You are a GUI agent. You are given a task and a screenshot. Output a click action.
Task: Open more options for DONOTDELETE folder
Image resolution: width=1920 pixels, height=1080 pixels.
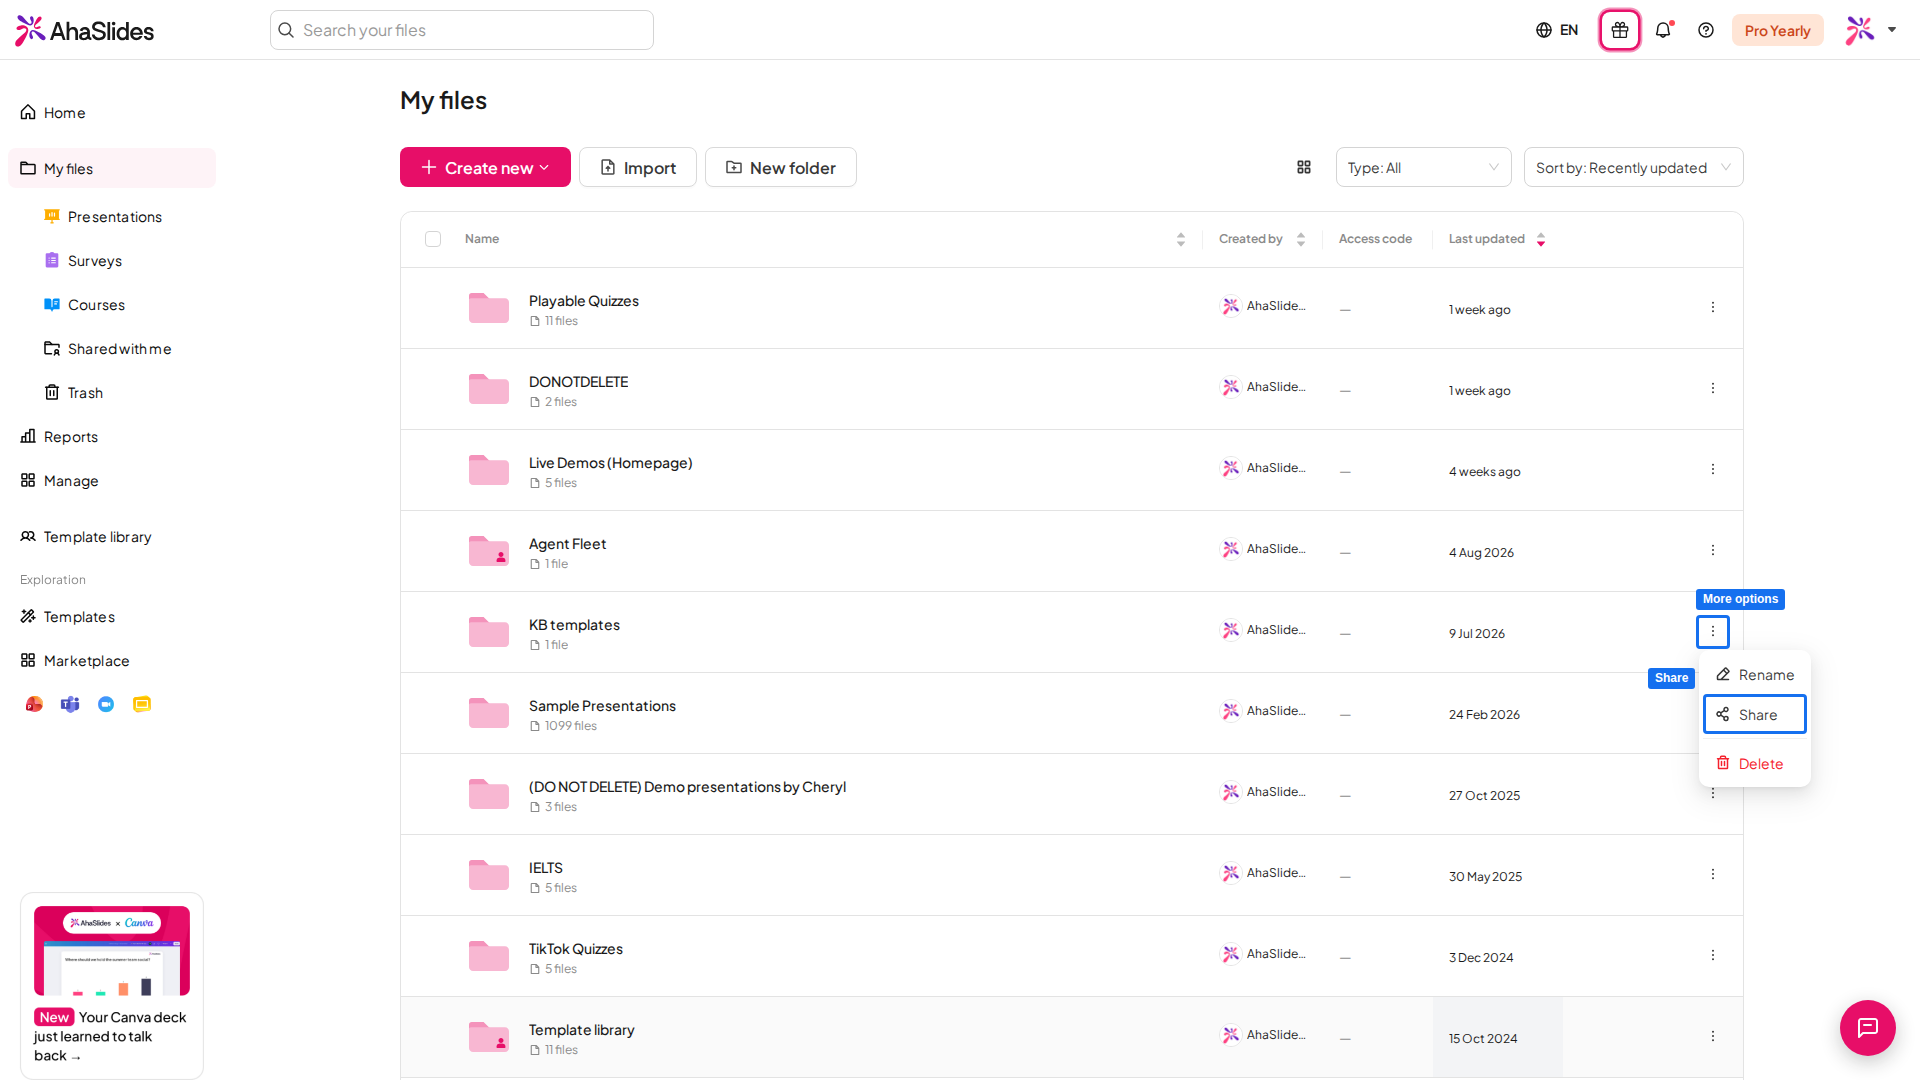click(x=1712, y=388)
